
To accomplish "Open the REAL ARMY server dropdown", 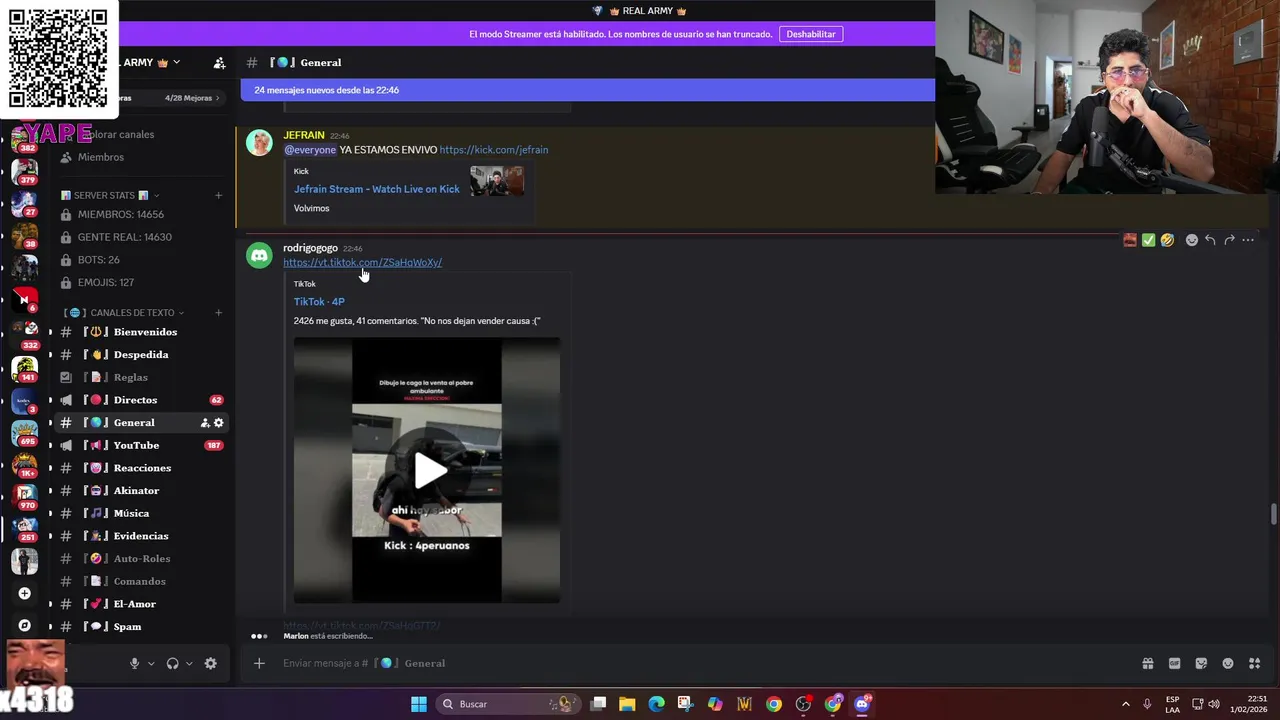I will [x=177, y=62].
